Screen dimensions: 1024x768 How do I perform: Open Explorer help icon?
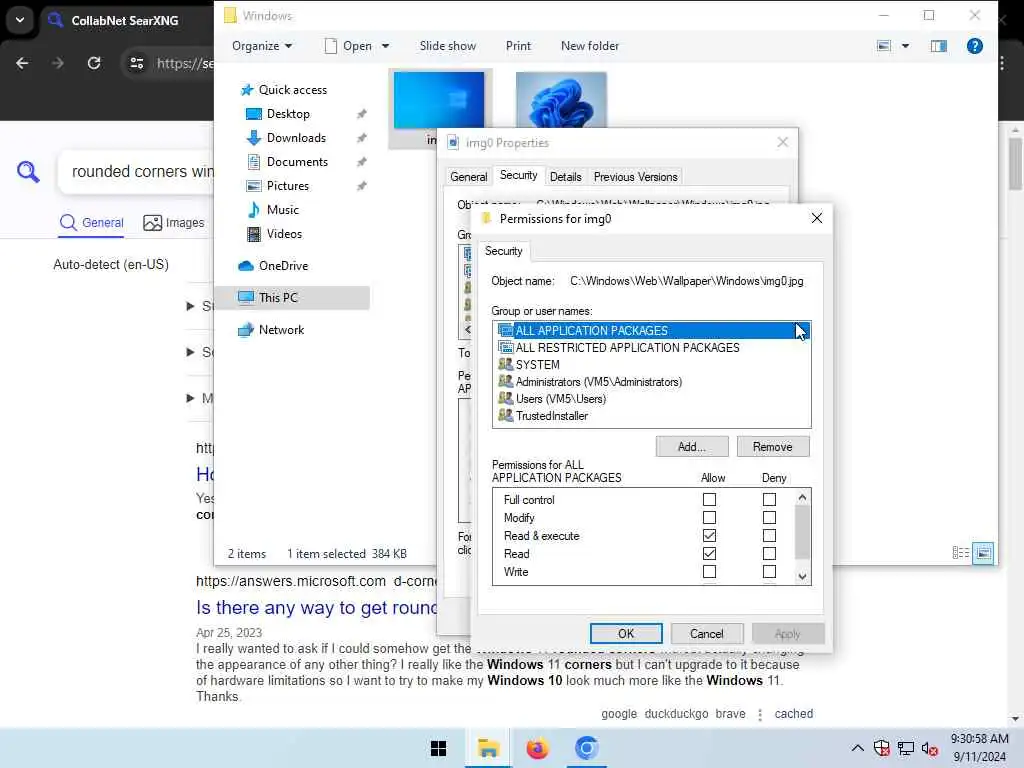tap(974, 46)
